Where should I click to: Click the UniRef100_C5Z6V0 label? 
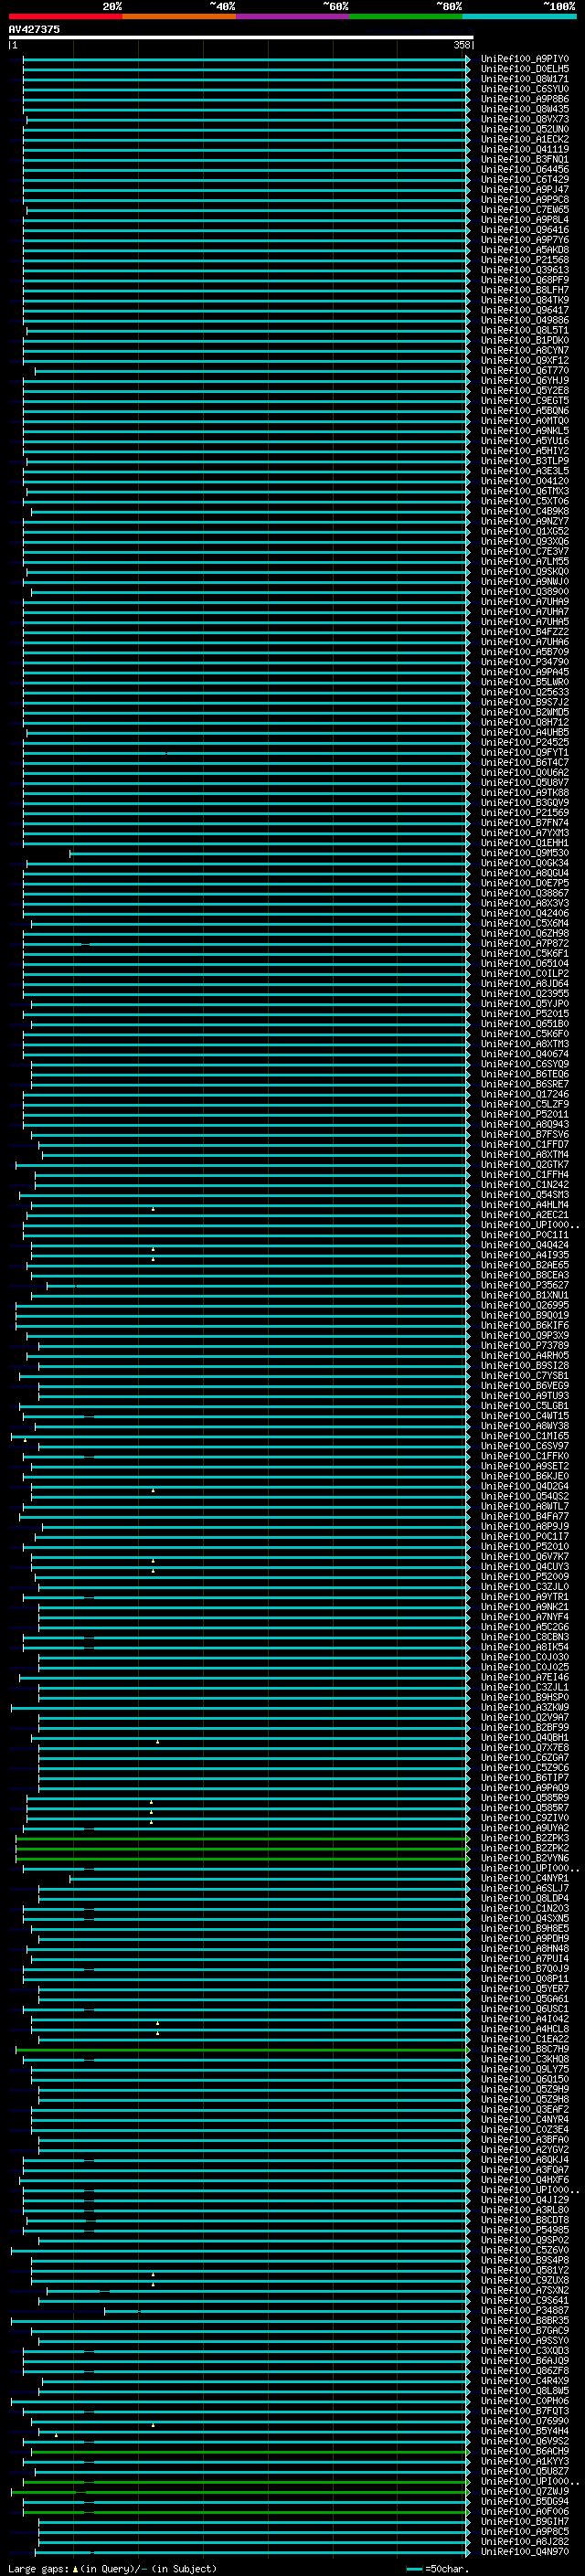point(525,2250)
